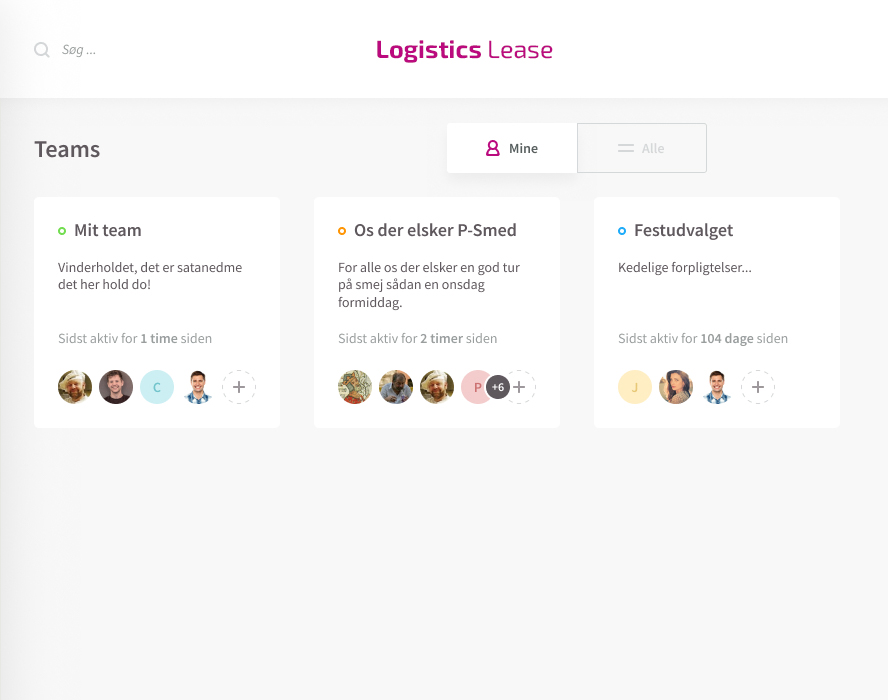Open the Os der elsker P-Smed team
This screenshot has height=700, width=888.
pos(435,231)
